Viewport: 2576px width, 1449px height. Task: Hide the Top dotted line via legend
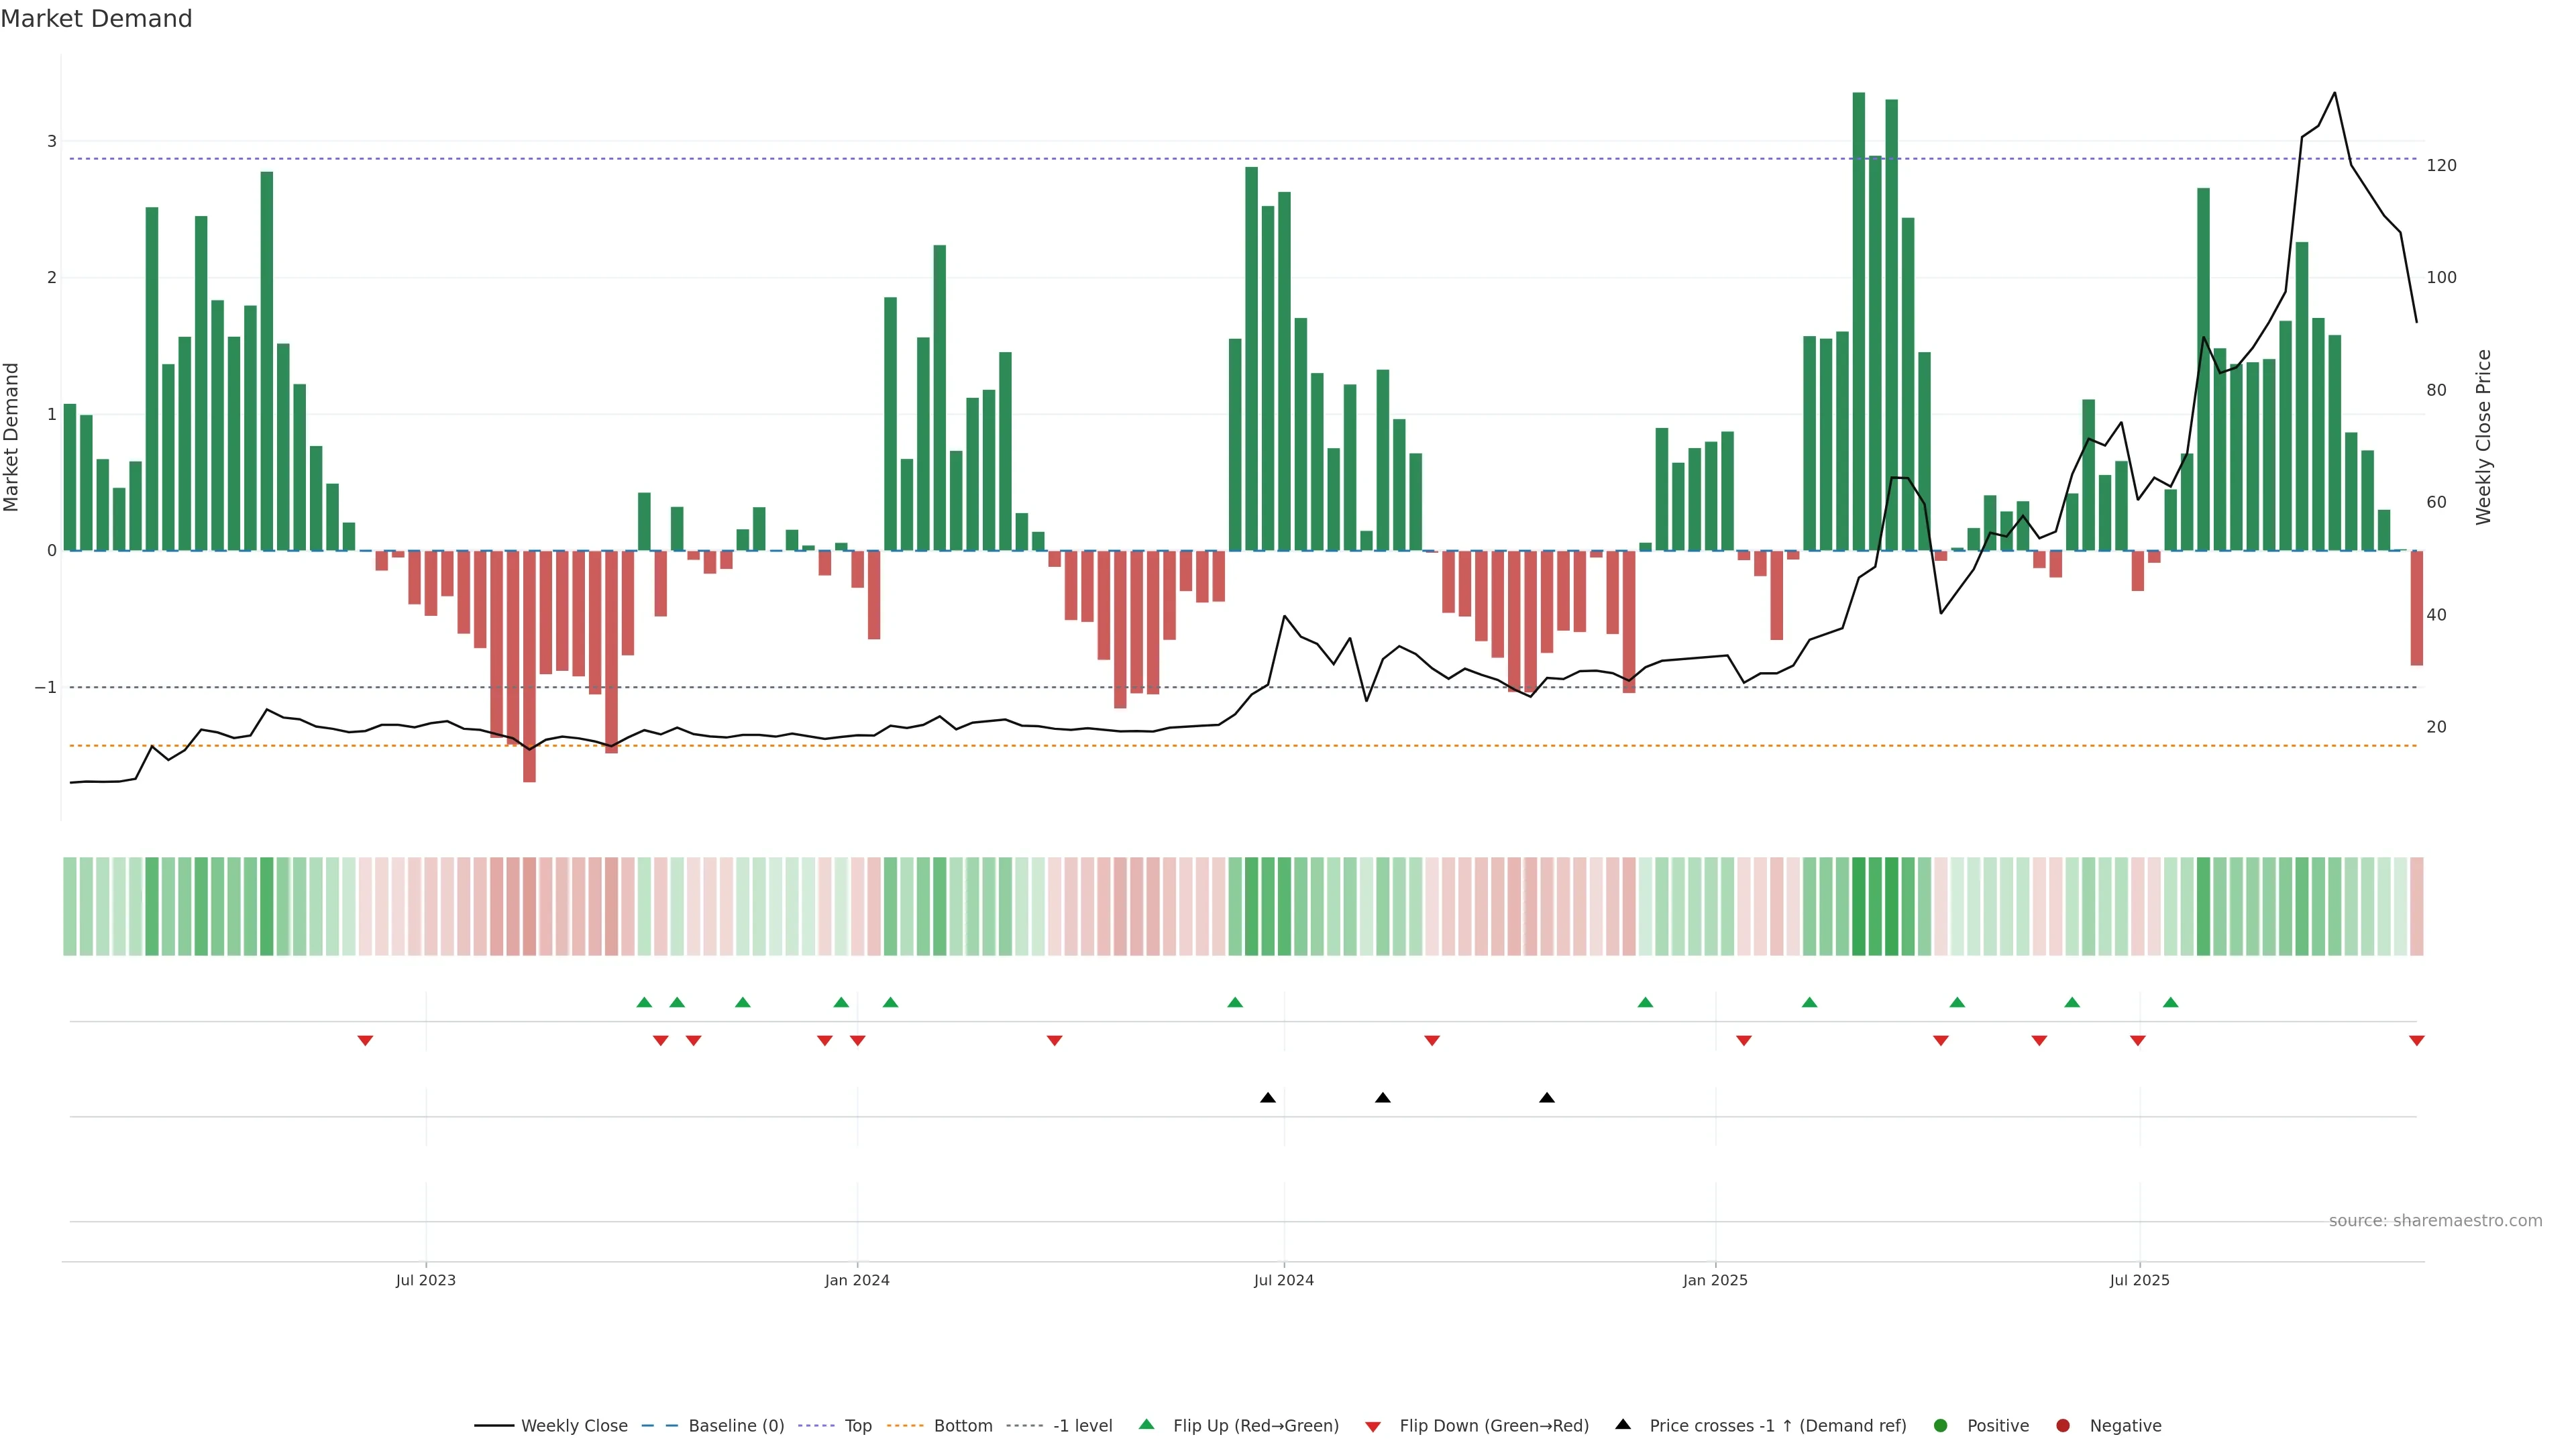[x=857, y=1426]
